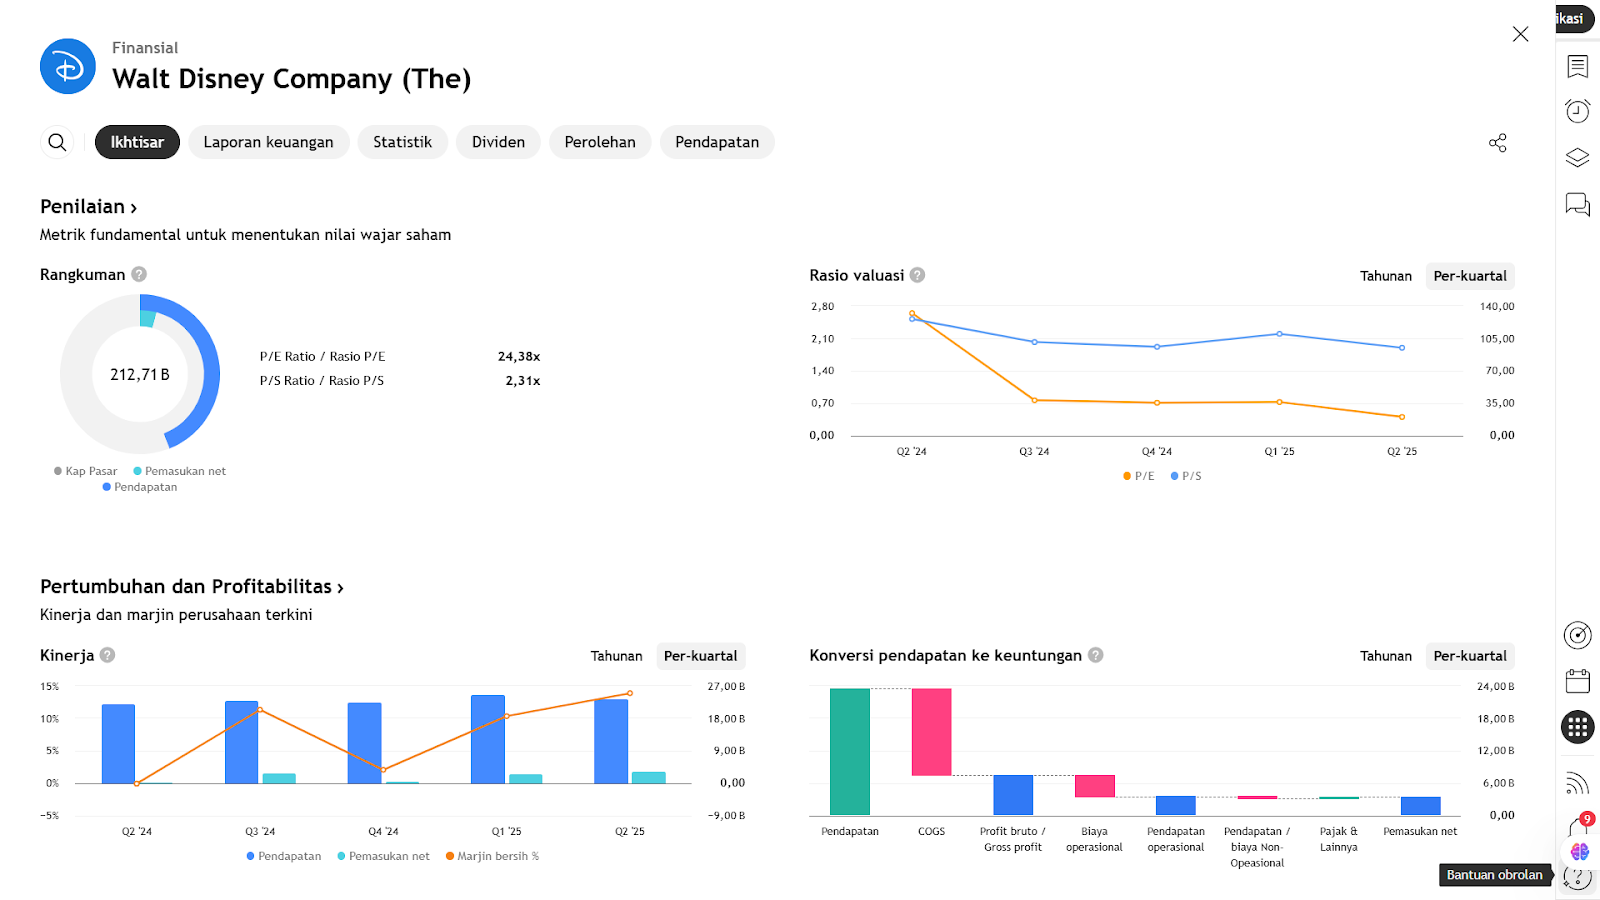Open the chat bubbles icon in sidebar

coord(1577,204)
